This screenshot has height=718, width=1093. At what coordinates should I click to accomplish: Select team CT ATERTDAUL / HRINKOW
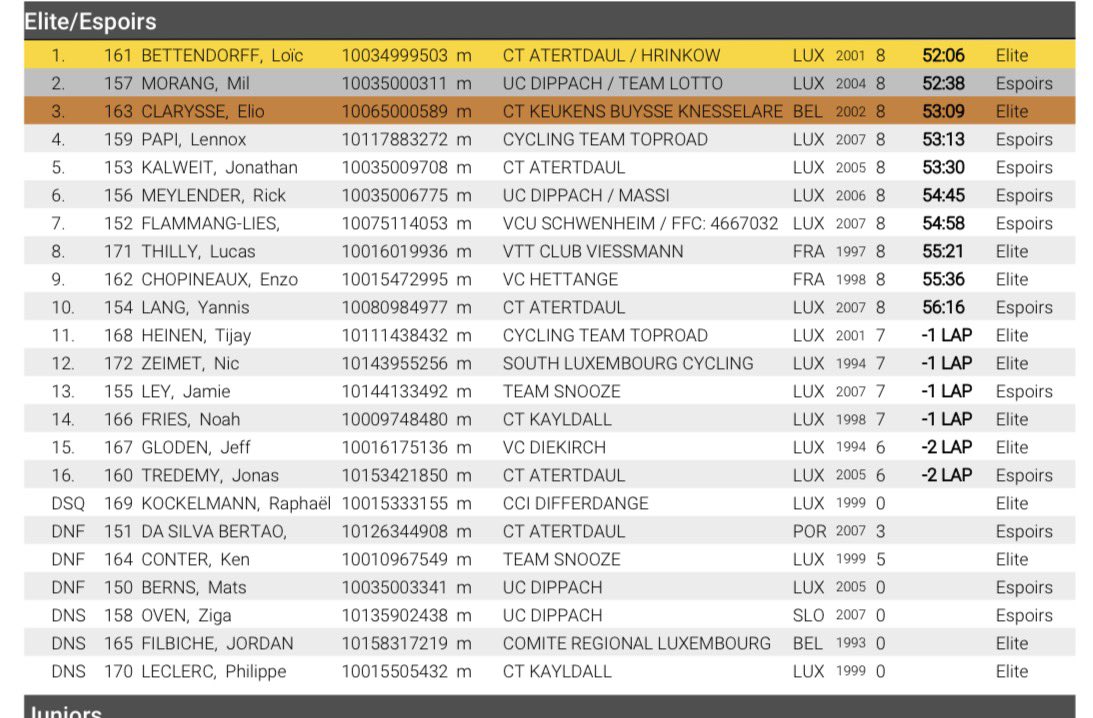pyautogui.click(x=611, y=55)
